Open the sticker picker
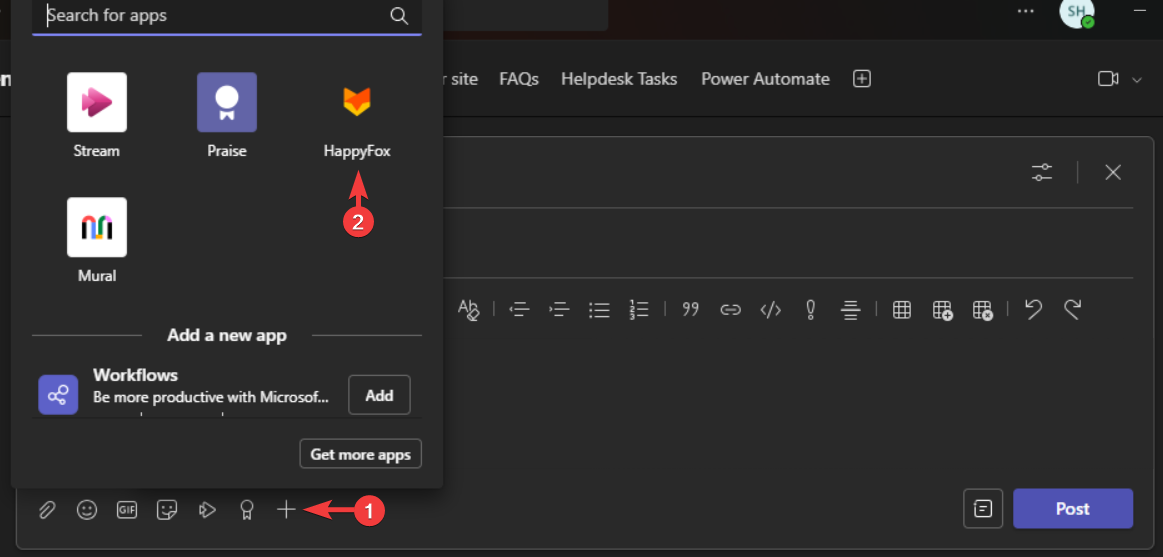1163x557 pixels. click(x=167, y=510)
